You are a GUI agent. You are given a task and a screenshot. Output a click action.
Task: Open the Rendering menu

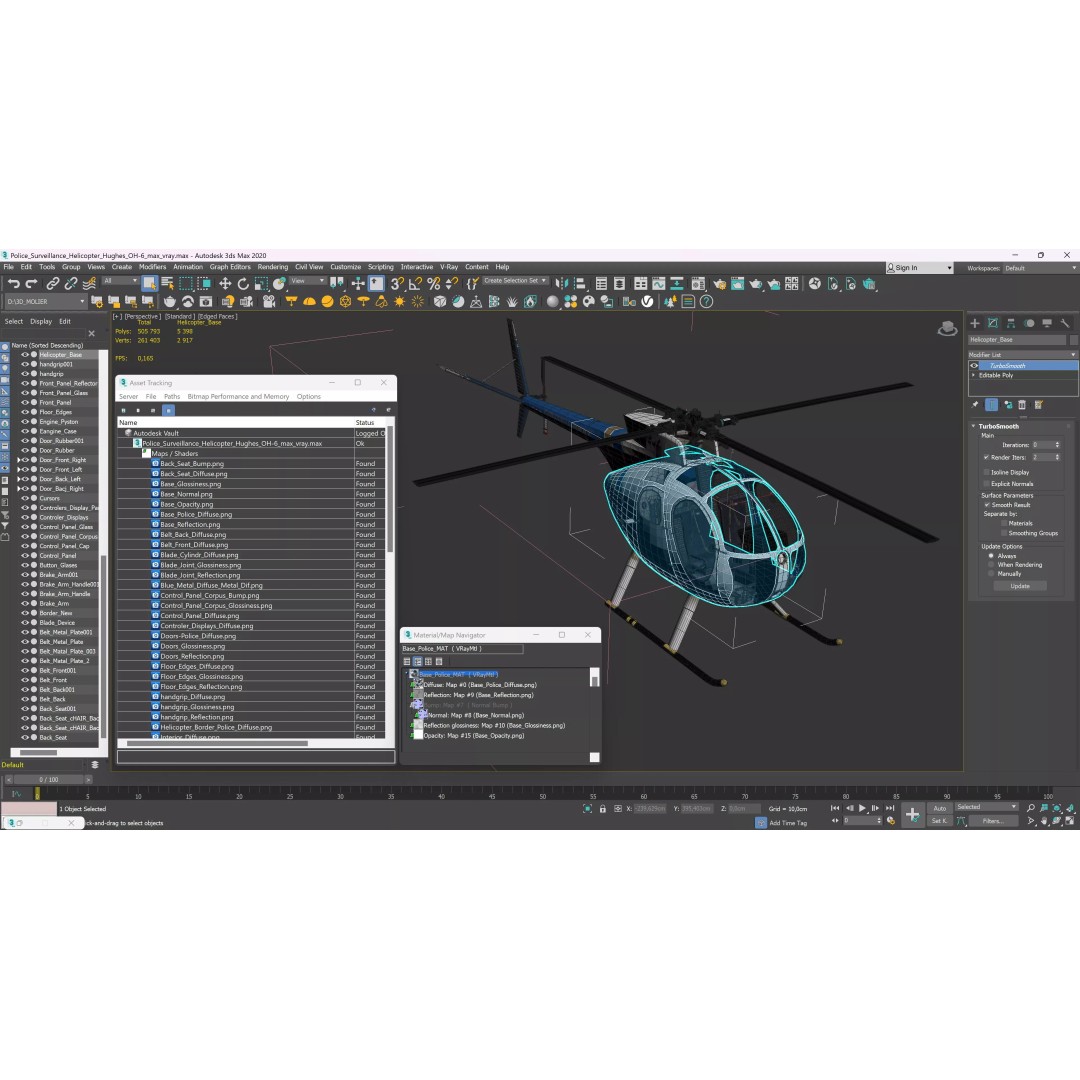click(273, 267)
